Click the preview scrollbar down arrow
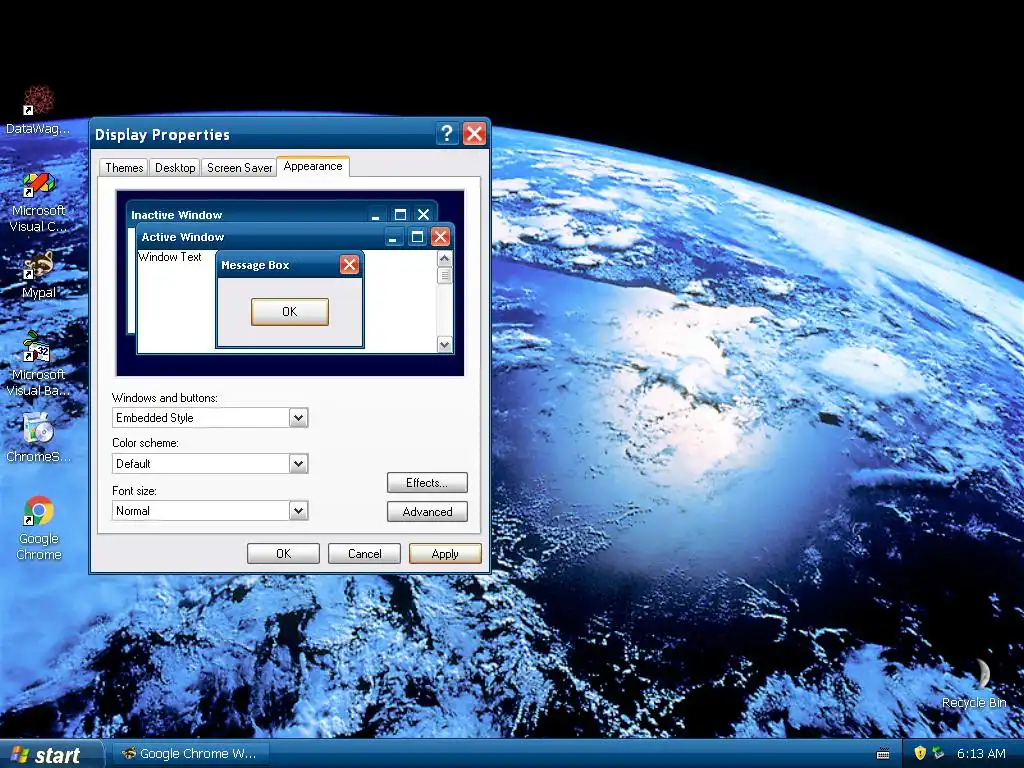 tap(445, 344)
